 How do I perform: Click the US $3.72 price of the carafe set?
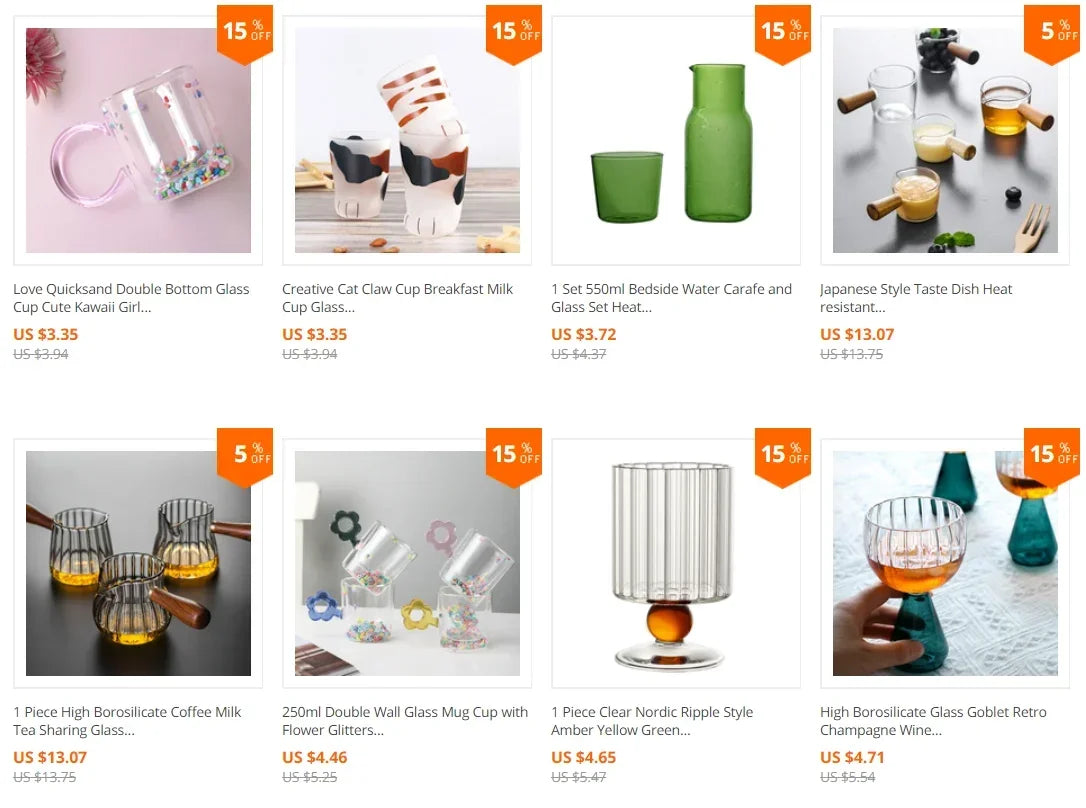point(583,334)
